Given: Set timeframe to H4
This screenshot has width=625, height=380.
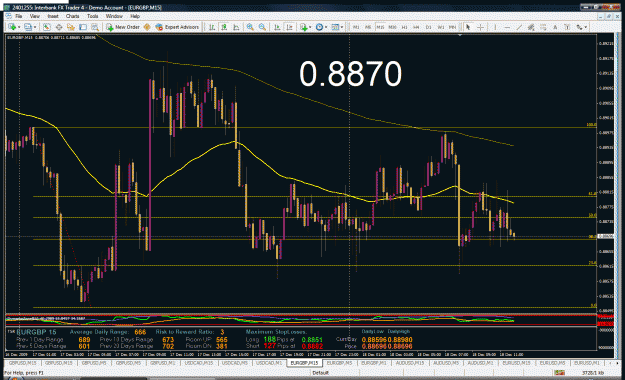Looking at the screenshot, I should click(417, 27).
